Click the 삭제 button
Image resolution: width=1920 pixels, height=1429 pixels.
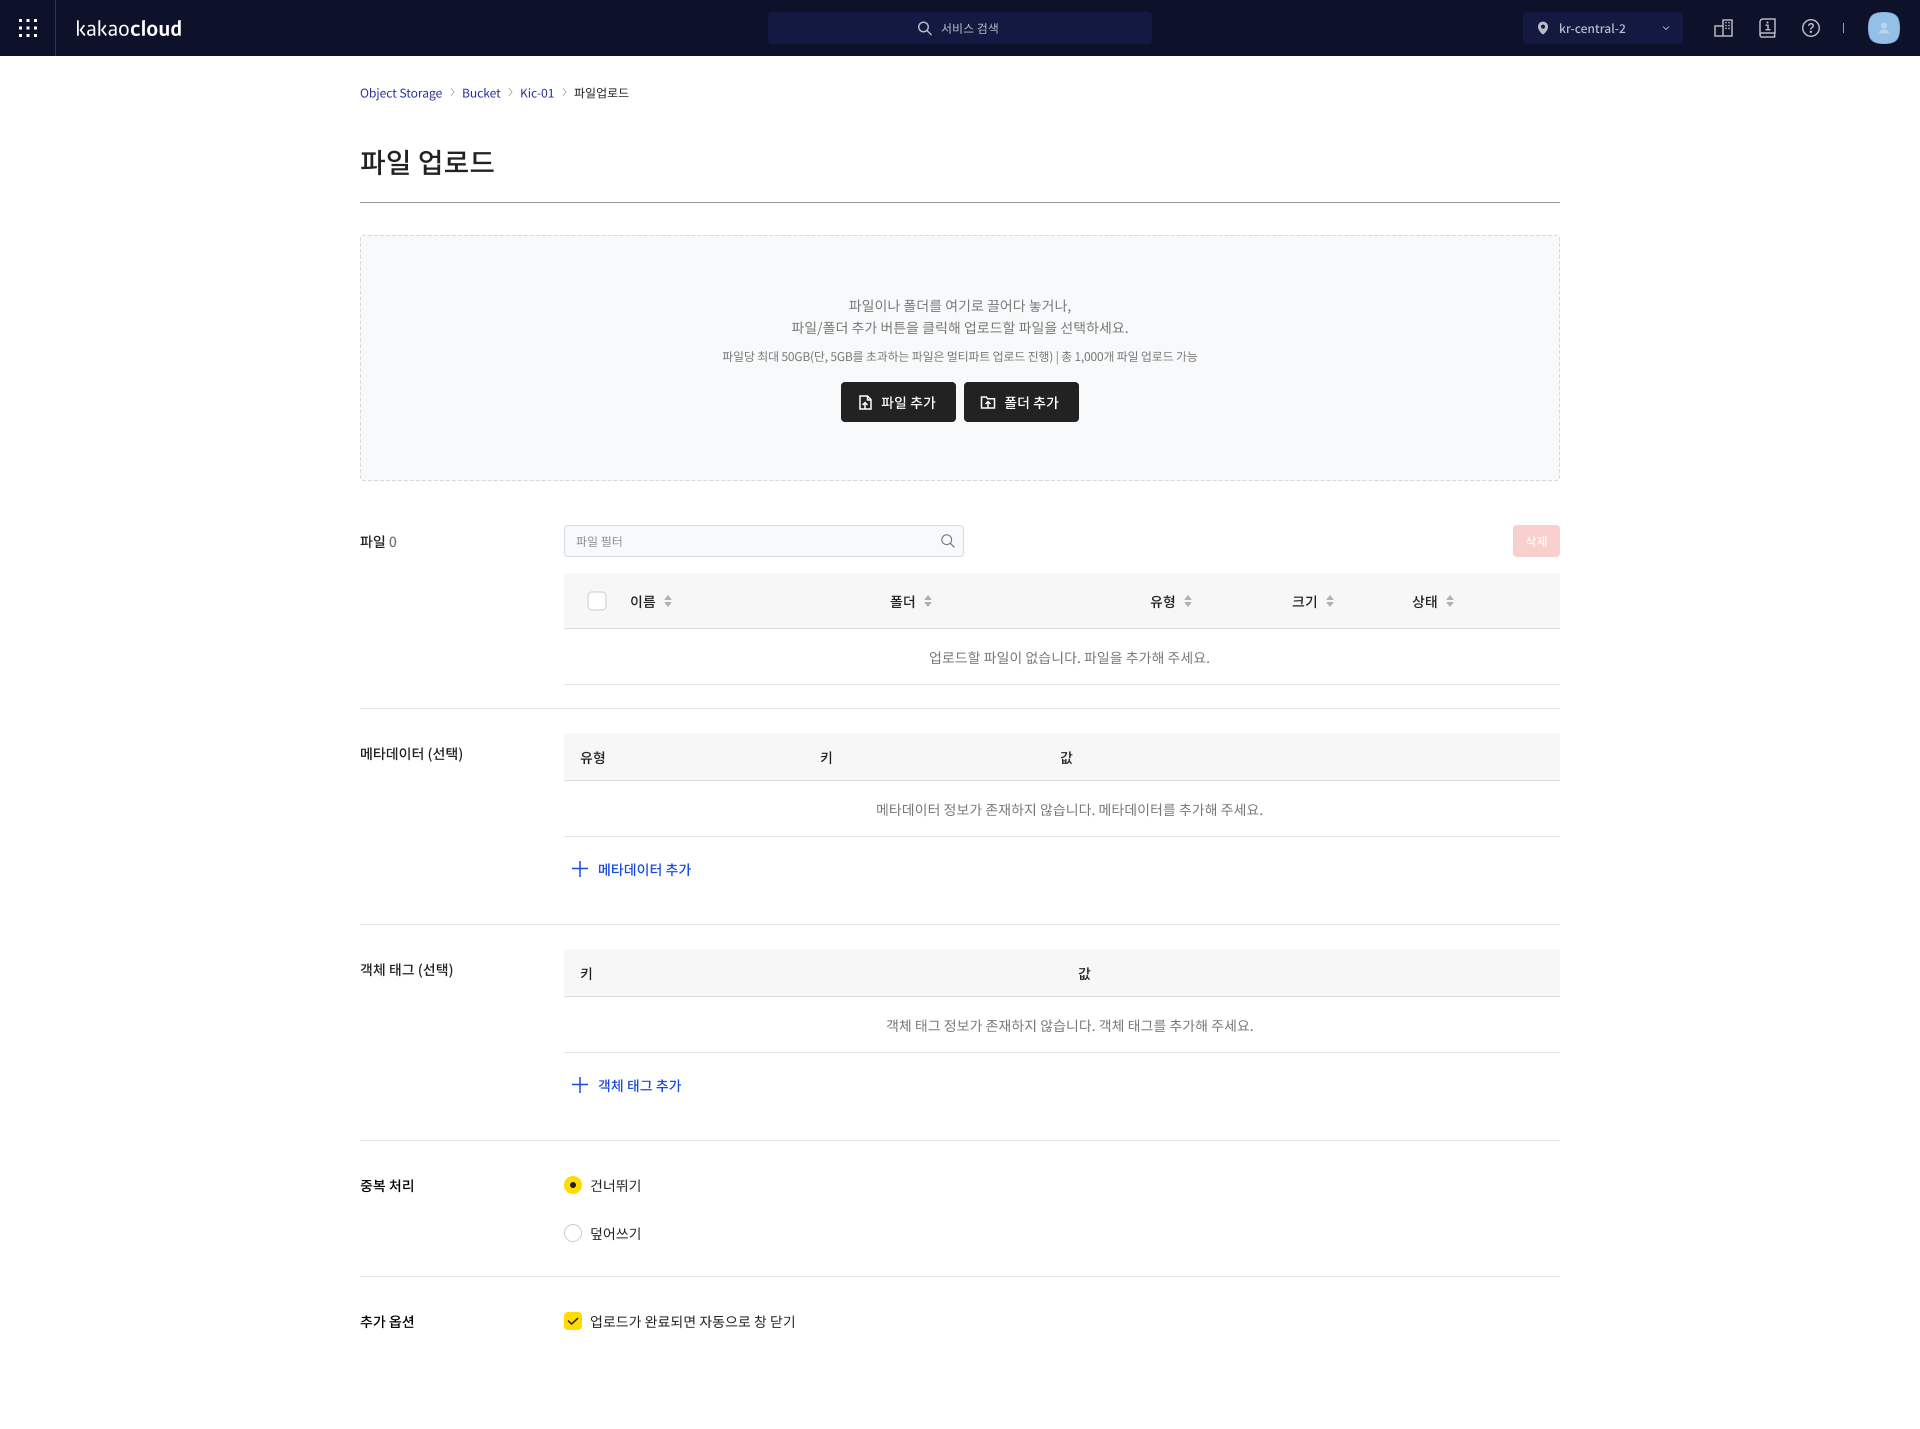[1536, 540]
